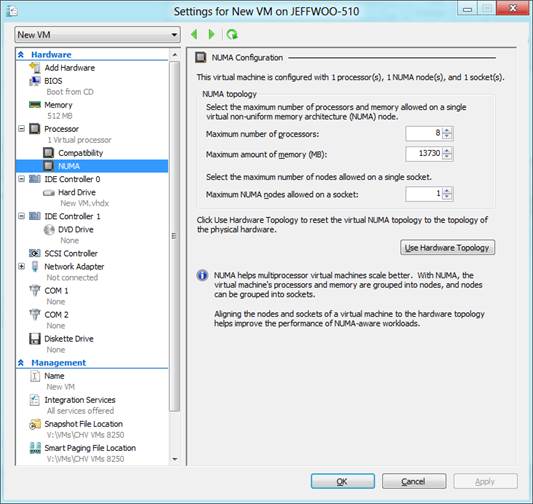The width and height of the screenshot is (533, 504).
Task: Select Compatibility under Processor
Action: (x=80, y=153)
